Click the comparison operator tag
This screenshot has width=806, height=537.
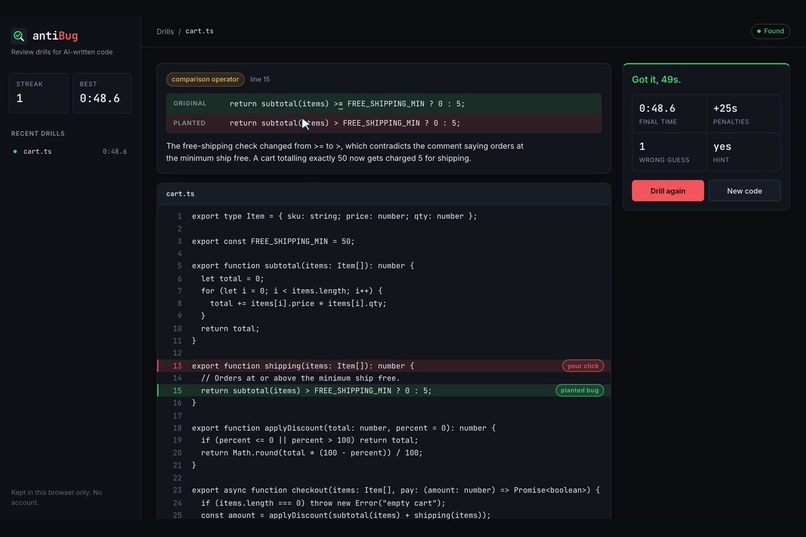205,79
